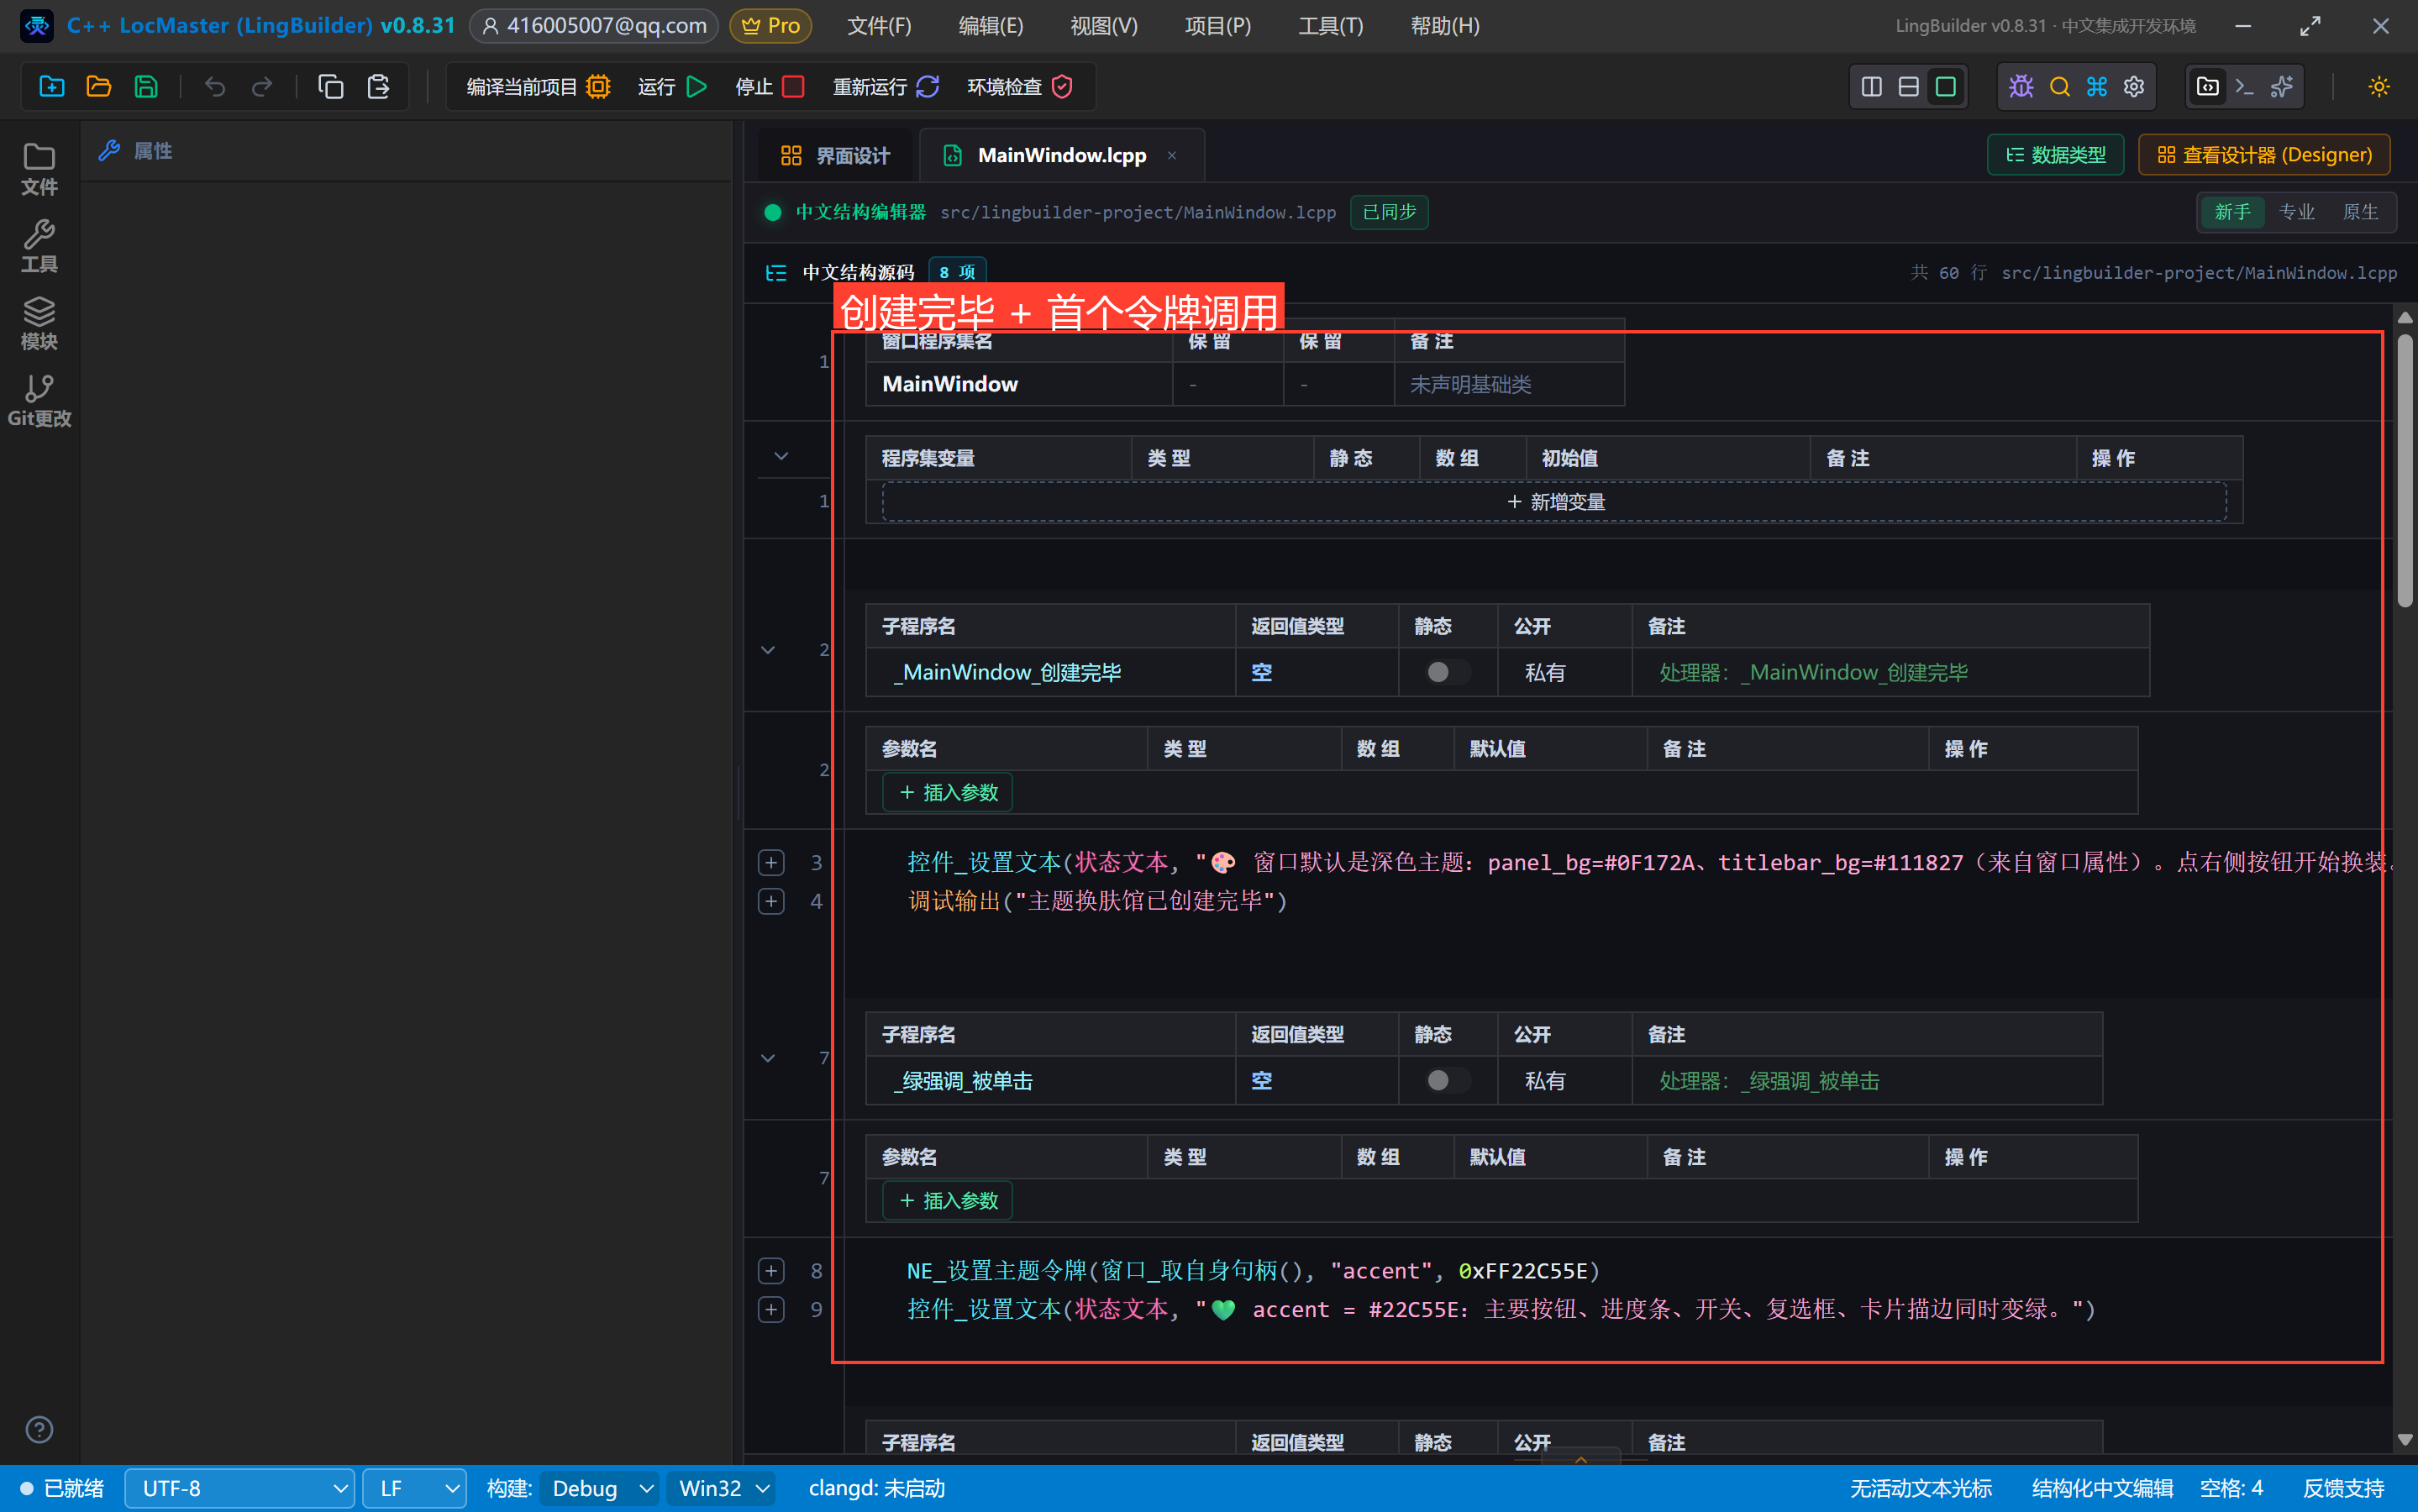Open the terminal prompt icon
2418x1512 pixels.
2245,87
